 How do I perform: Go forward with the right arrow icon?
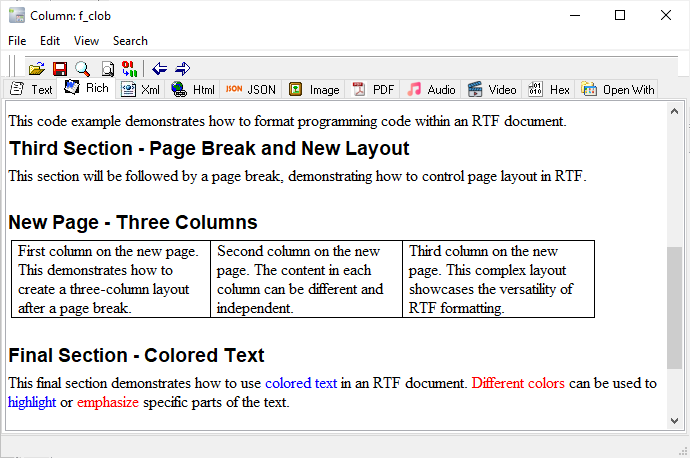pos(182,69)
